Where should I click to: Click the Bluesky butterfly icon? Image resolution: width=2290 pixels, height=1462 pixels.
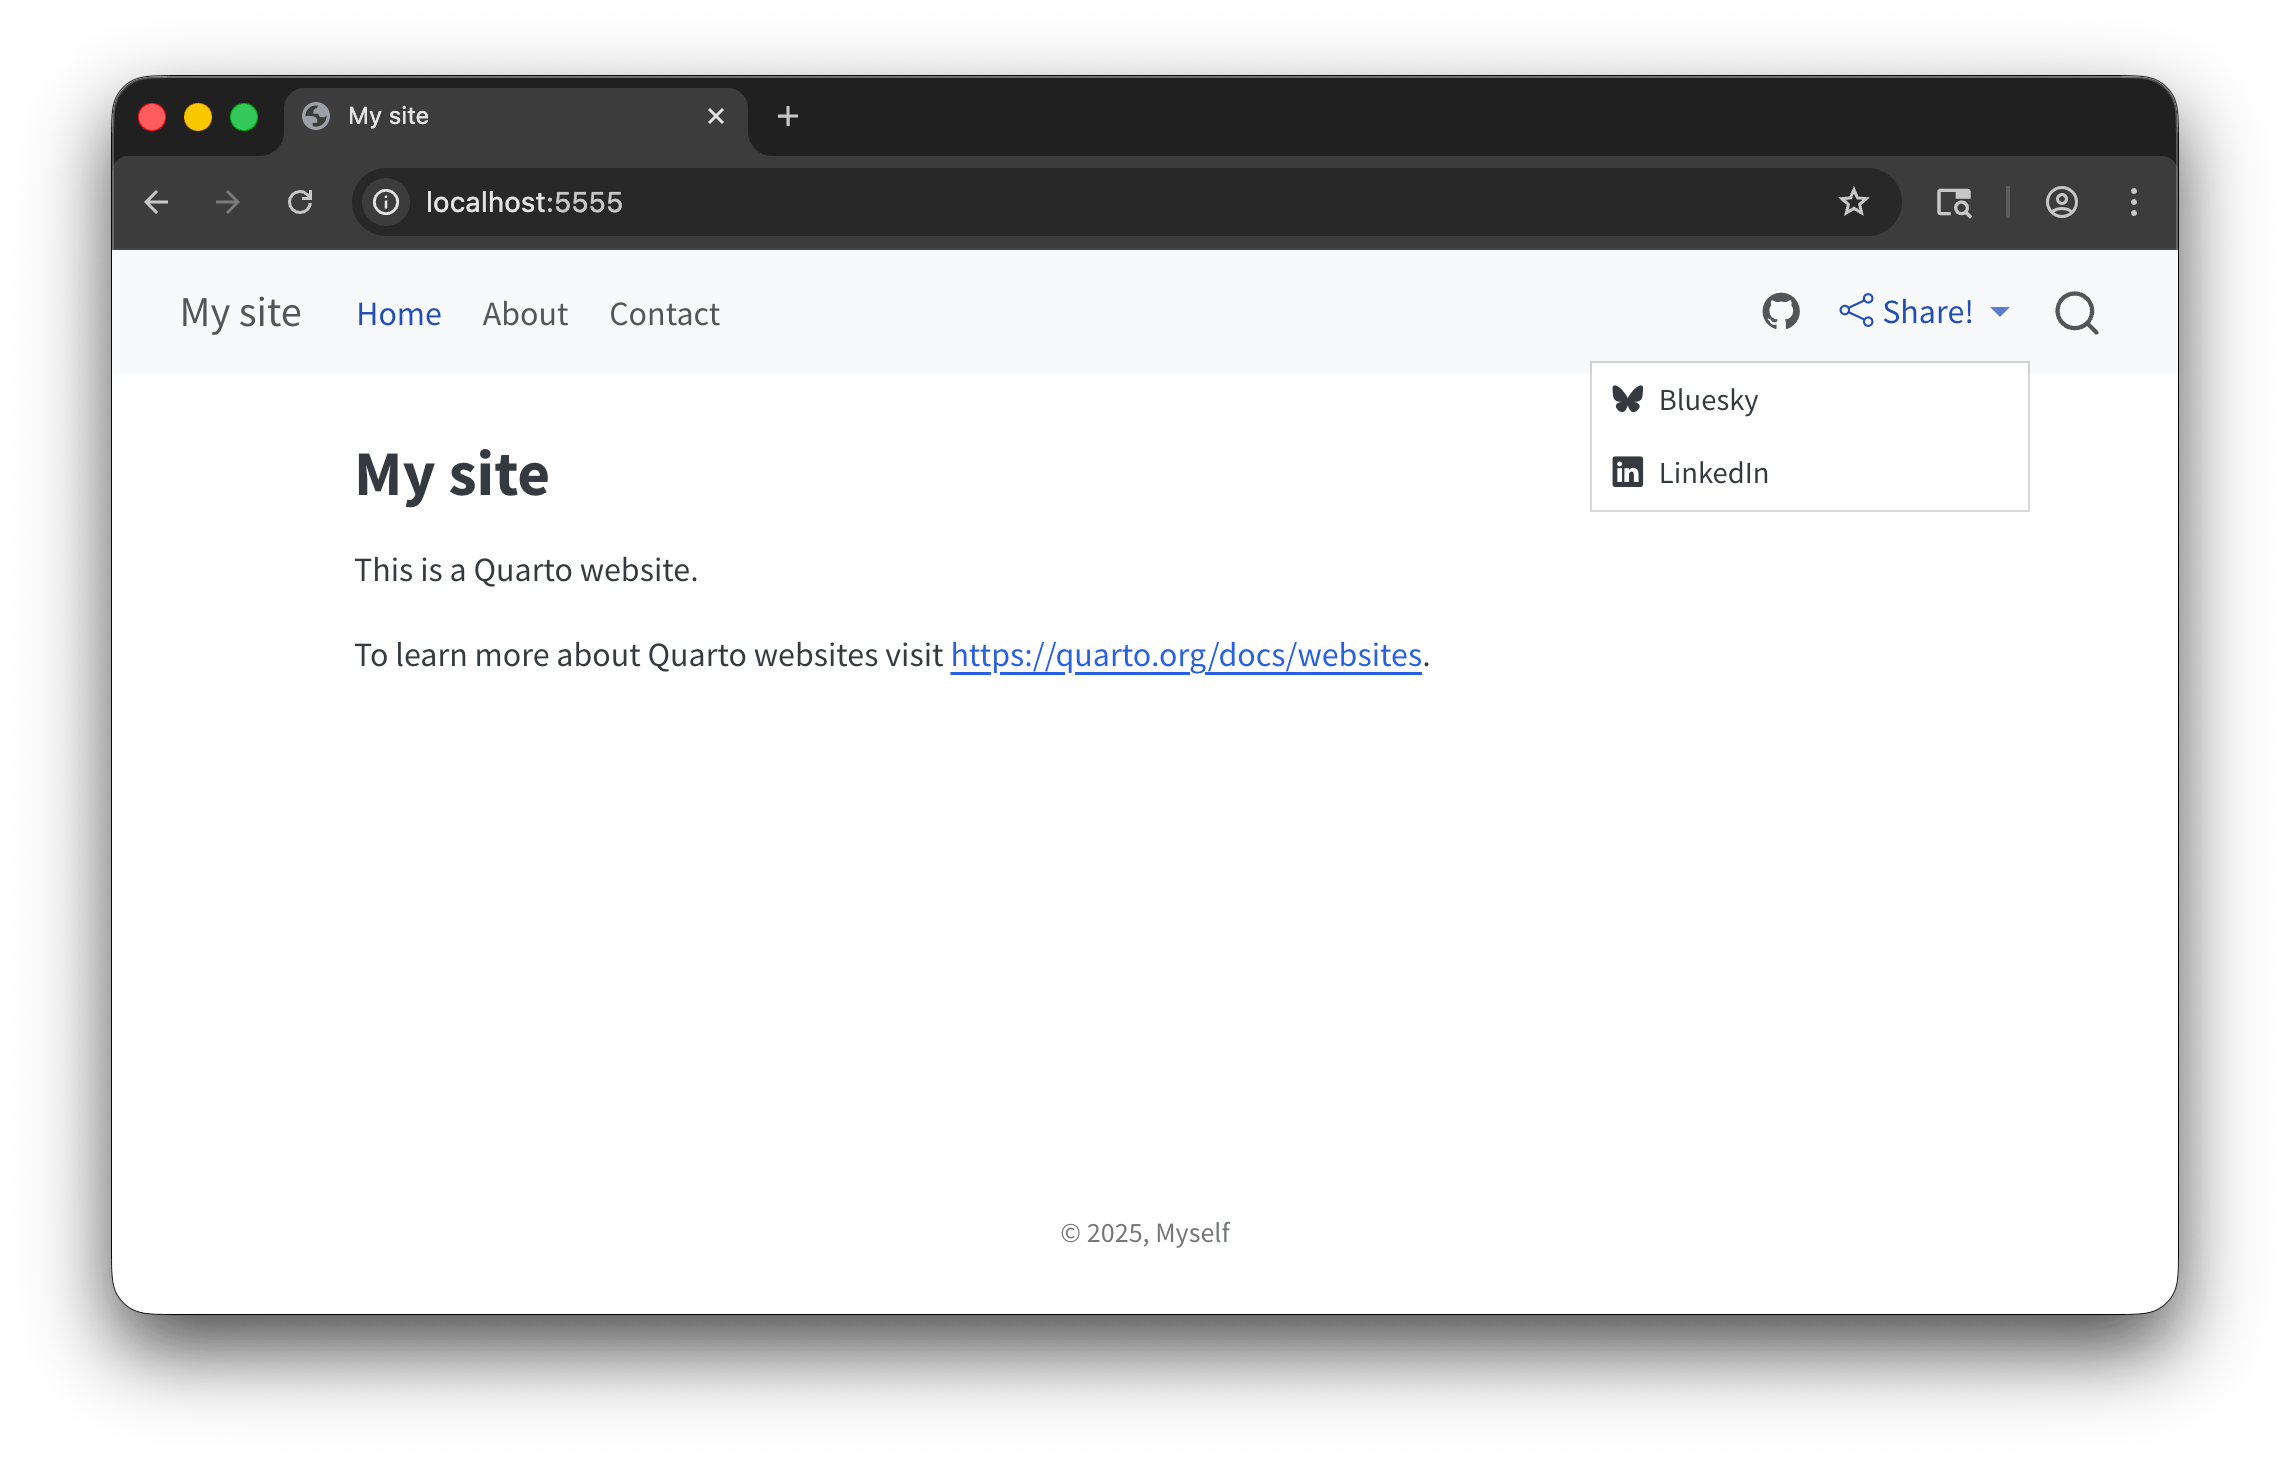pos(1627,399)
